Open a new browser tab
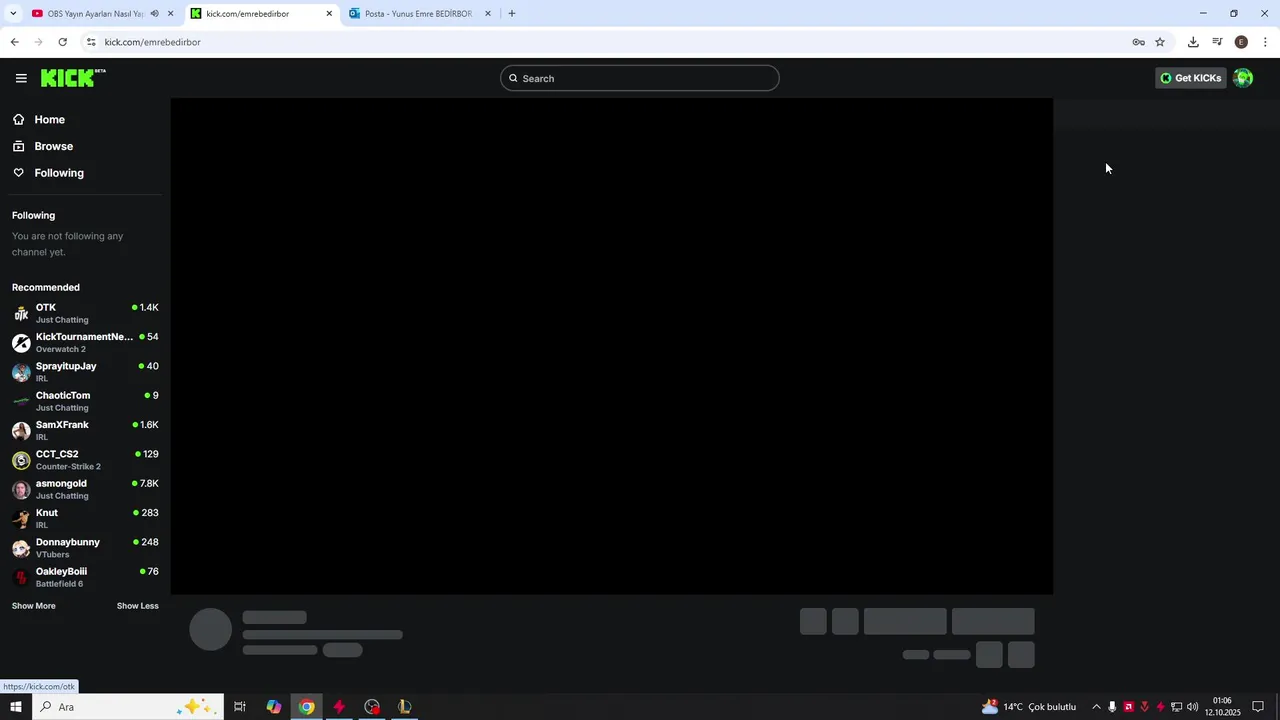1280x720 pixels. [x=512, y=14]
